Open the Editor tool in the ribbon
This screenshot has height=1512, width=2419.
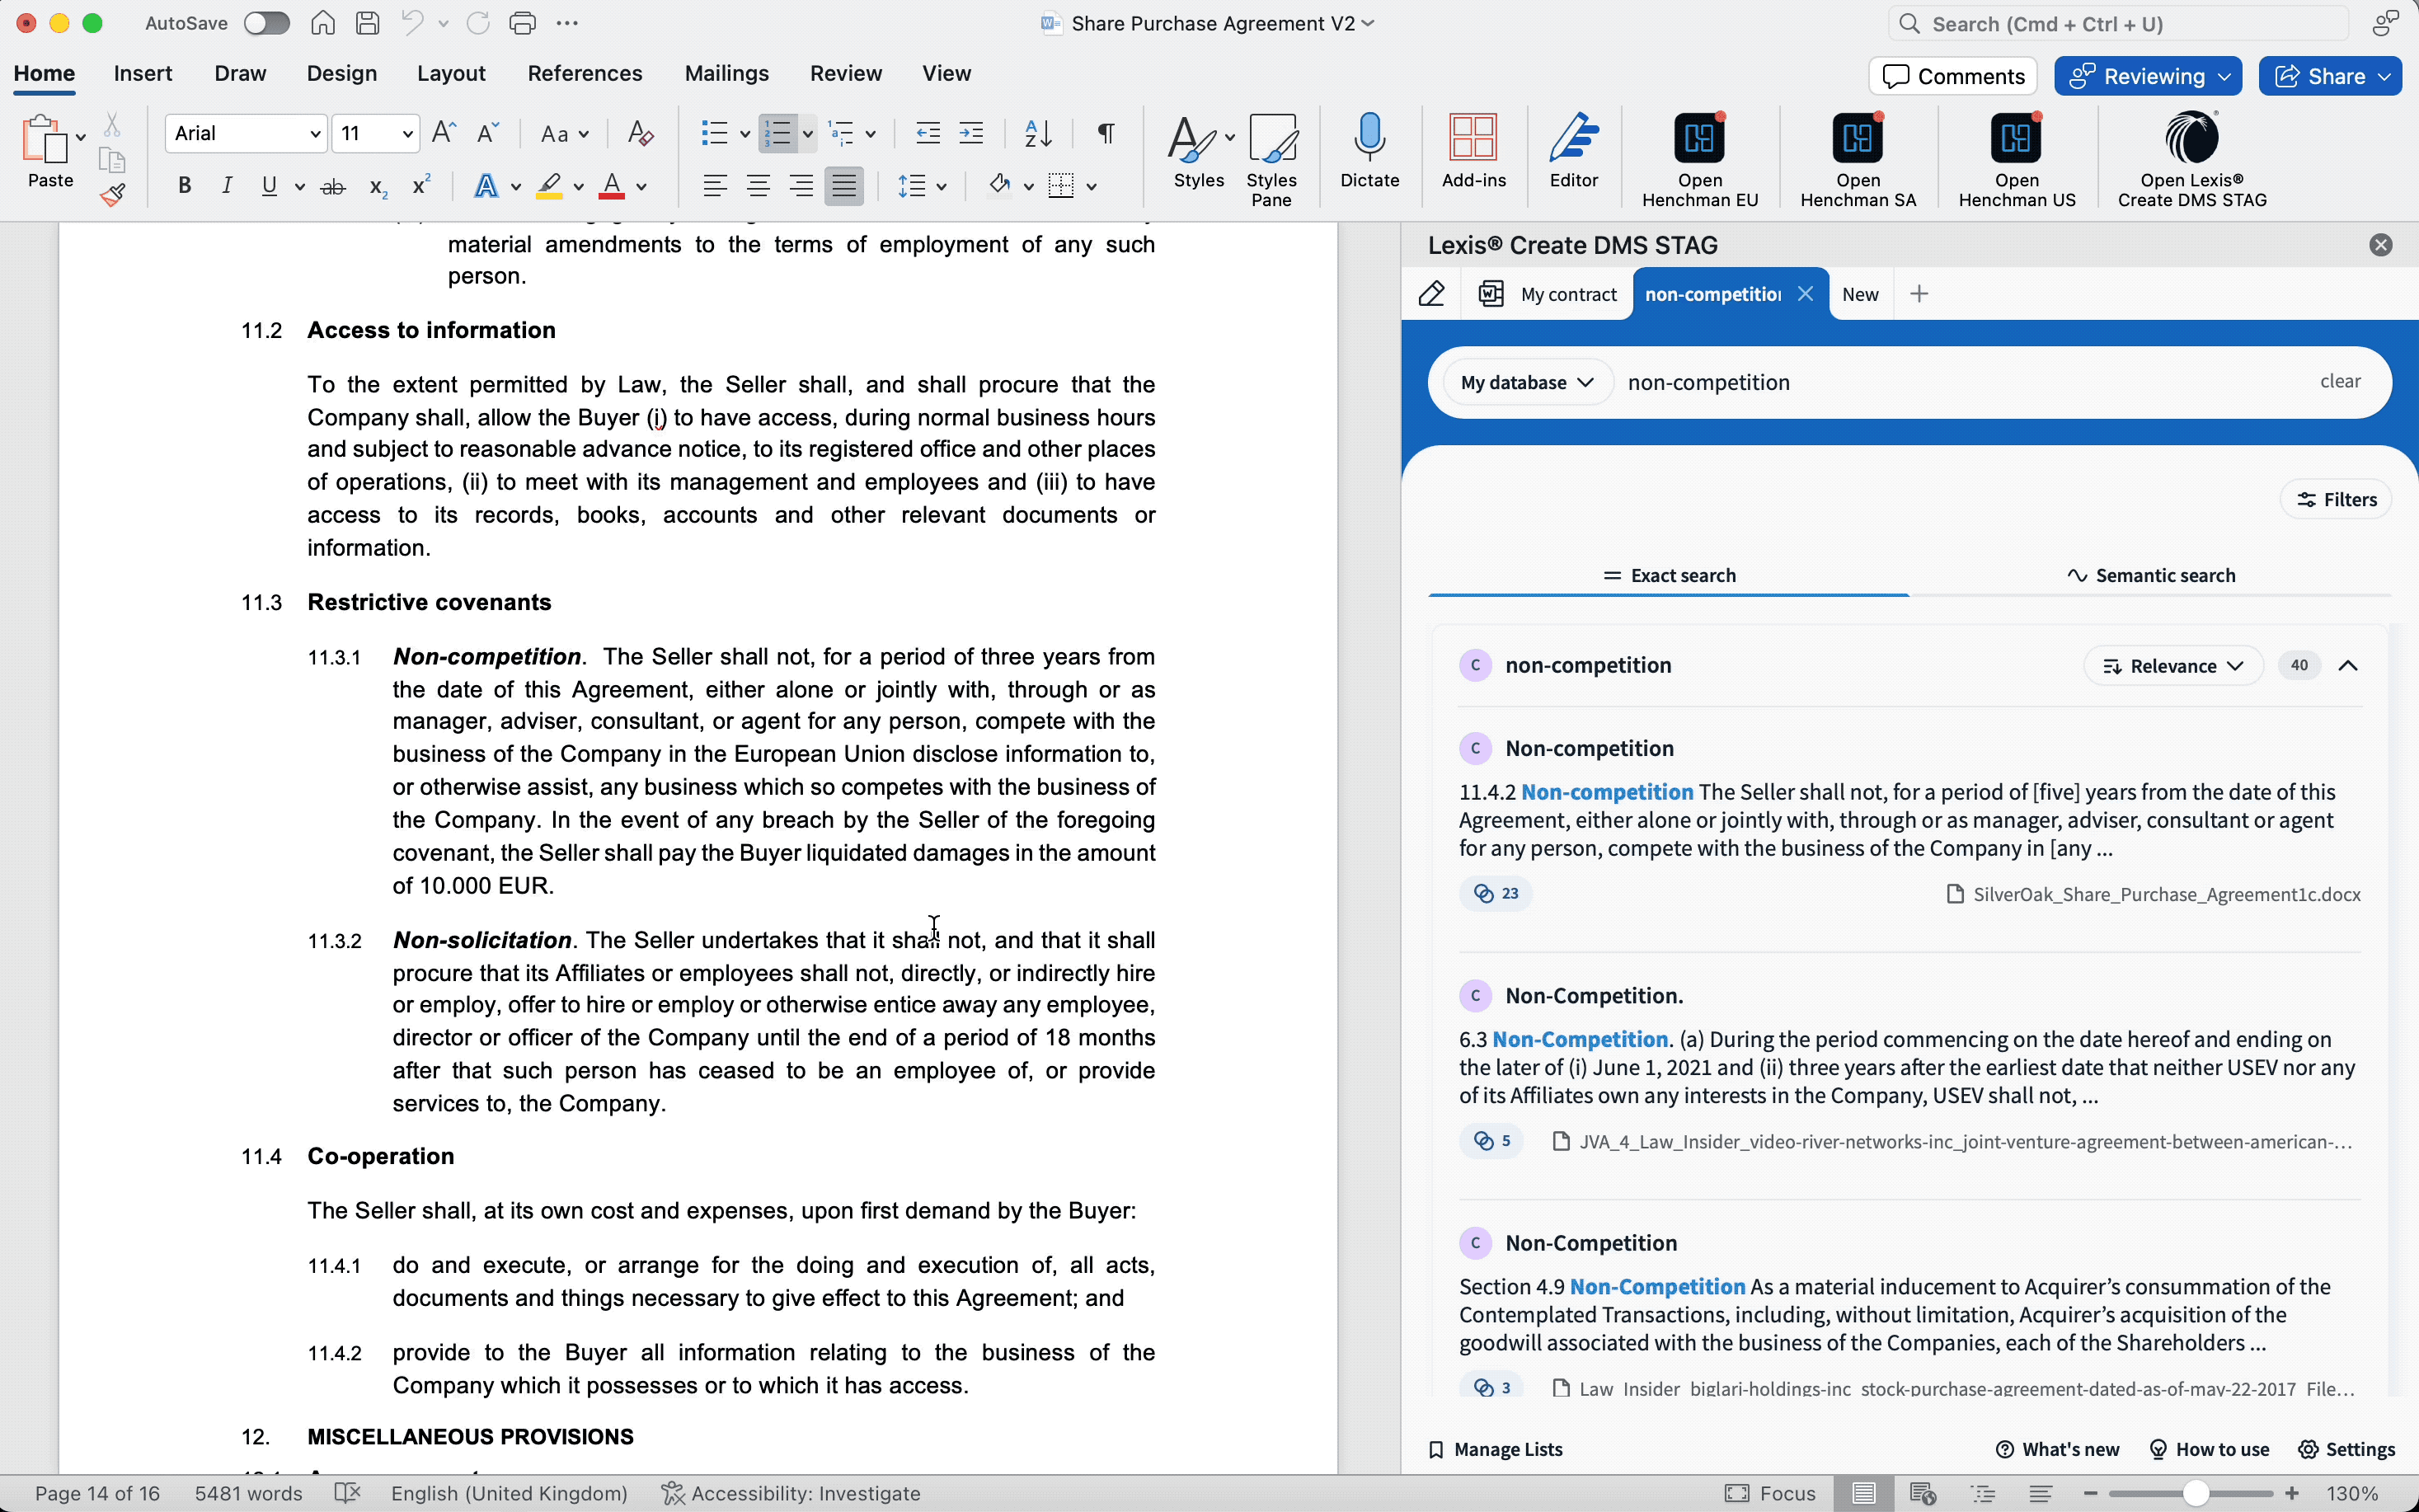coord(1573,139)
